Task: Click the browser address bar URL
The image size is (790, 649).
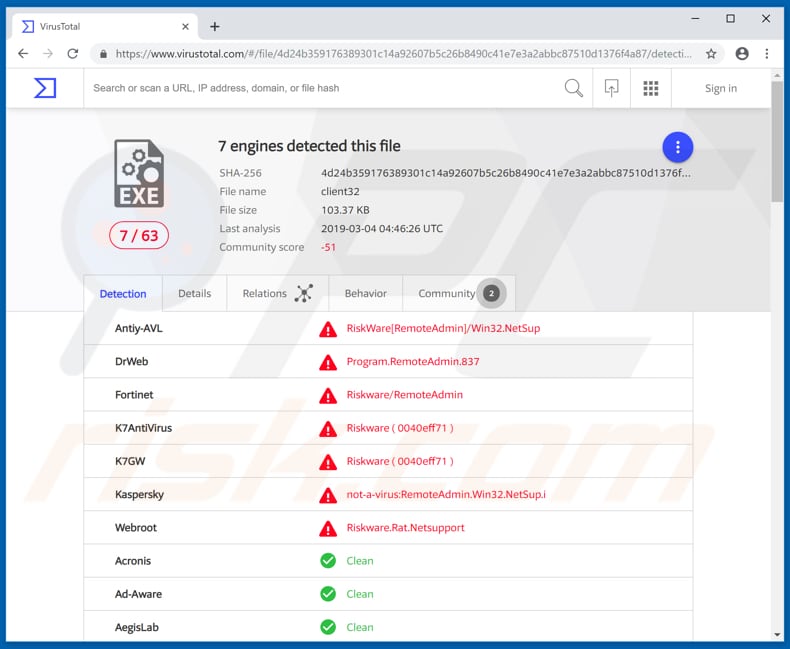Action: tap(403, 53)
